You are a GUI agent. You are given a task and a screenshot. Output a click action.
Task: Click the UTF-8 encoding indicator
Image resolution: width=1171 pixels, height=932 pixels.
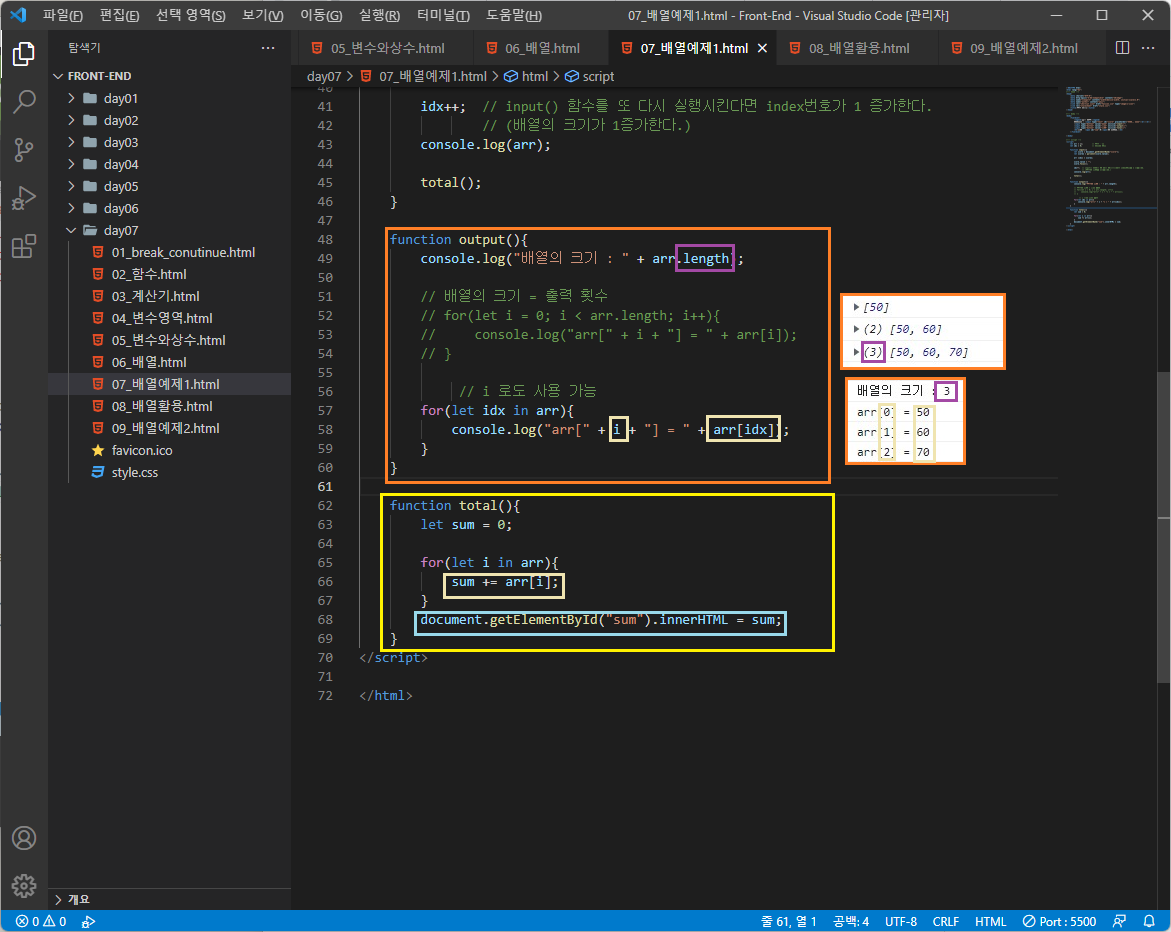901,922
